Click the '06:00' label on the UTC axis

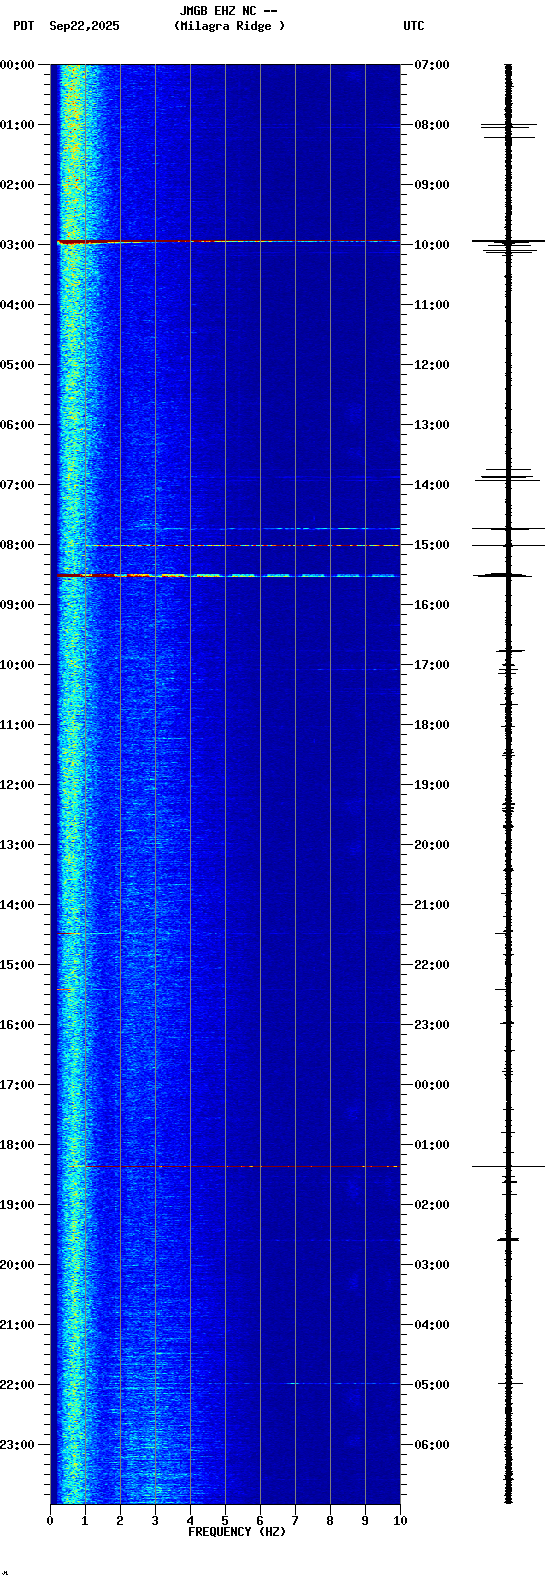point(432,1445)
